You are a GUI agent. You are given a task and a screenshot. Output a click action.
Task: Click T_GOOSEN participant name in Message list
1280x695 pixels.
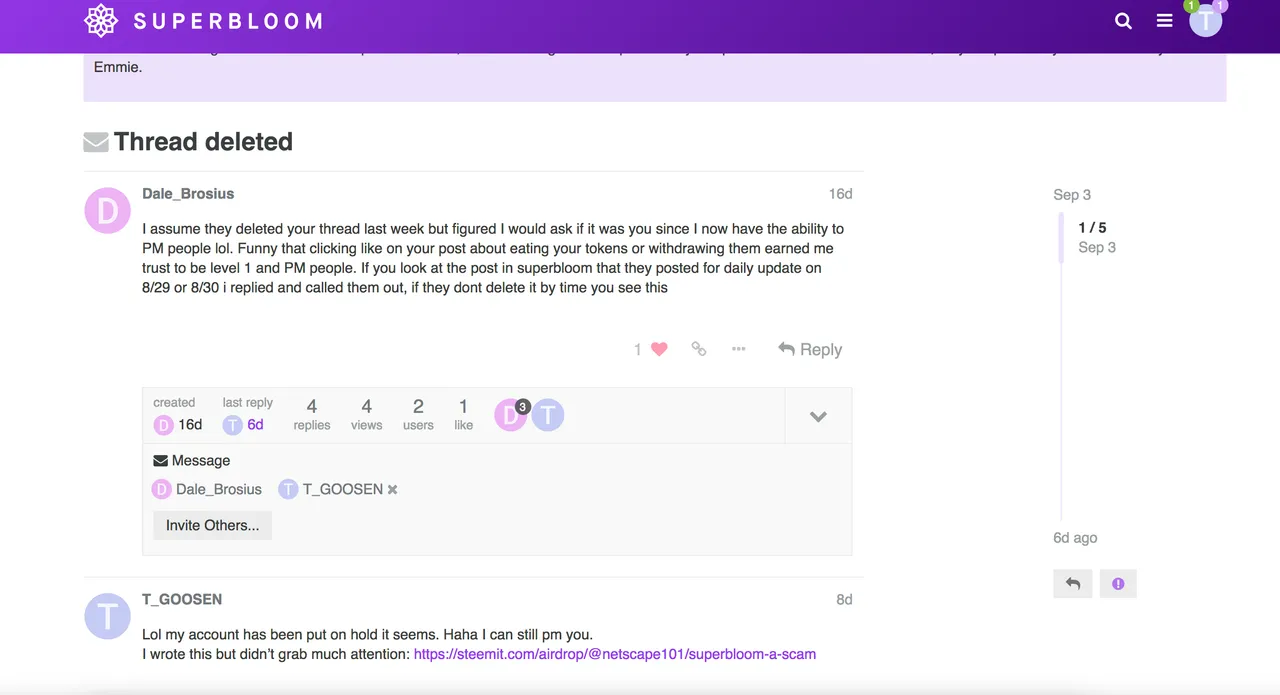[343, 489]
